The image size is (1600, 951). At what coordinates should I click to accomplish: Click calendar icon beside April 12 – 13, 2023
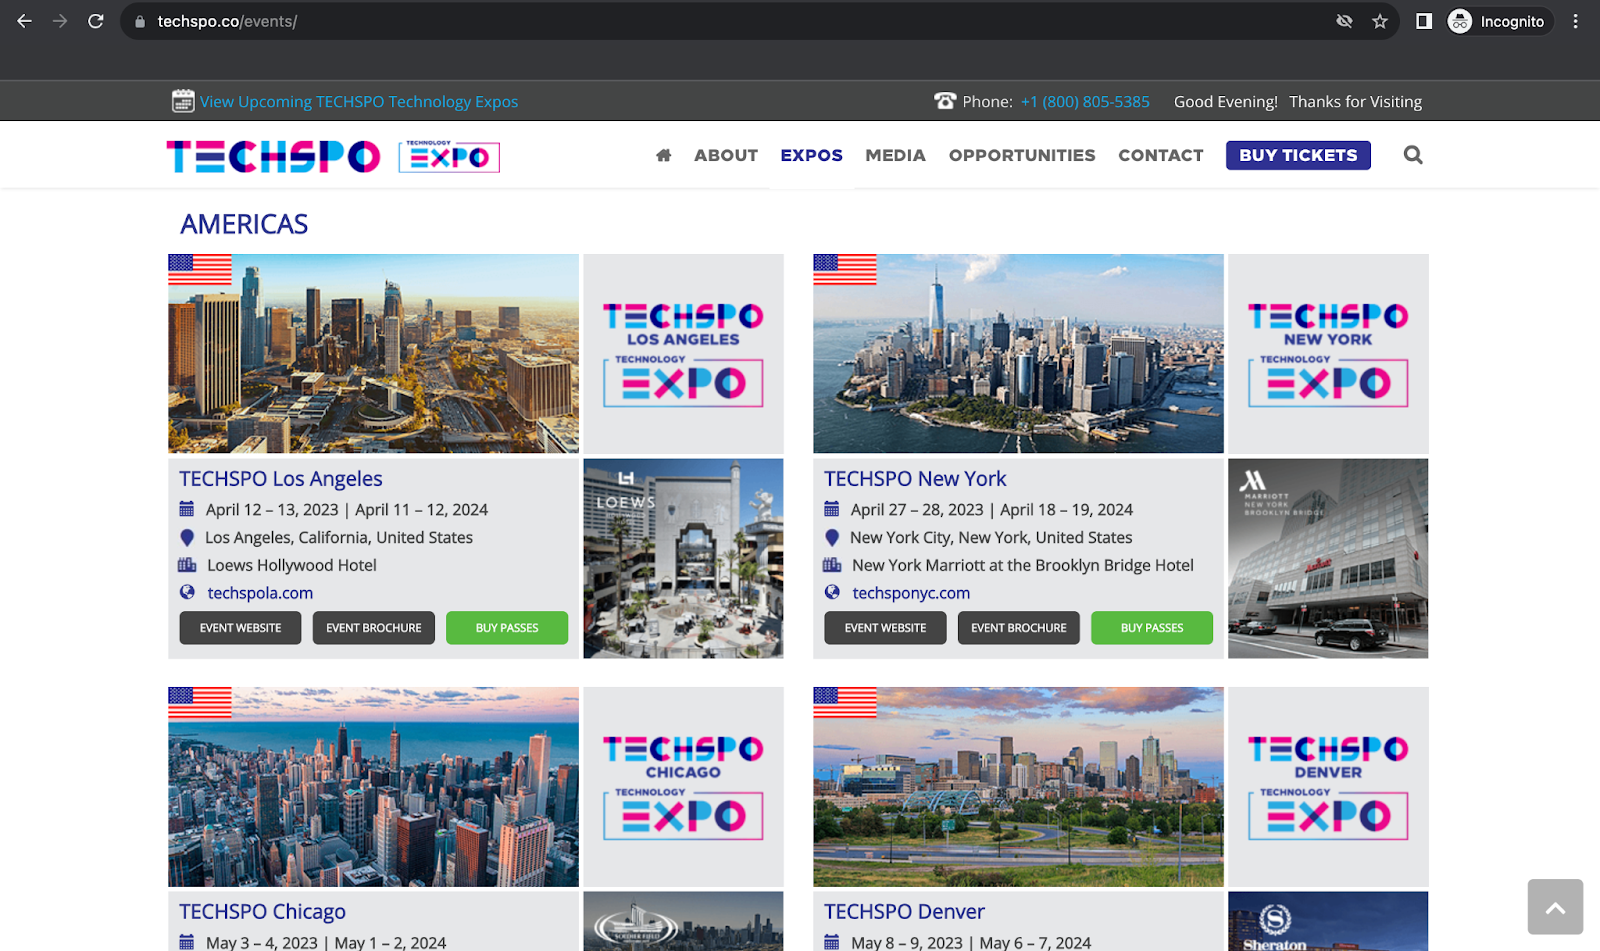(x=186, y=509)
